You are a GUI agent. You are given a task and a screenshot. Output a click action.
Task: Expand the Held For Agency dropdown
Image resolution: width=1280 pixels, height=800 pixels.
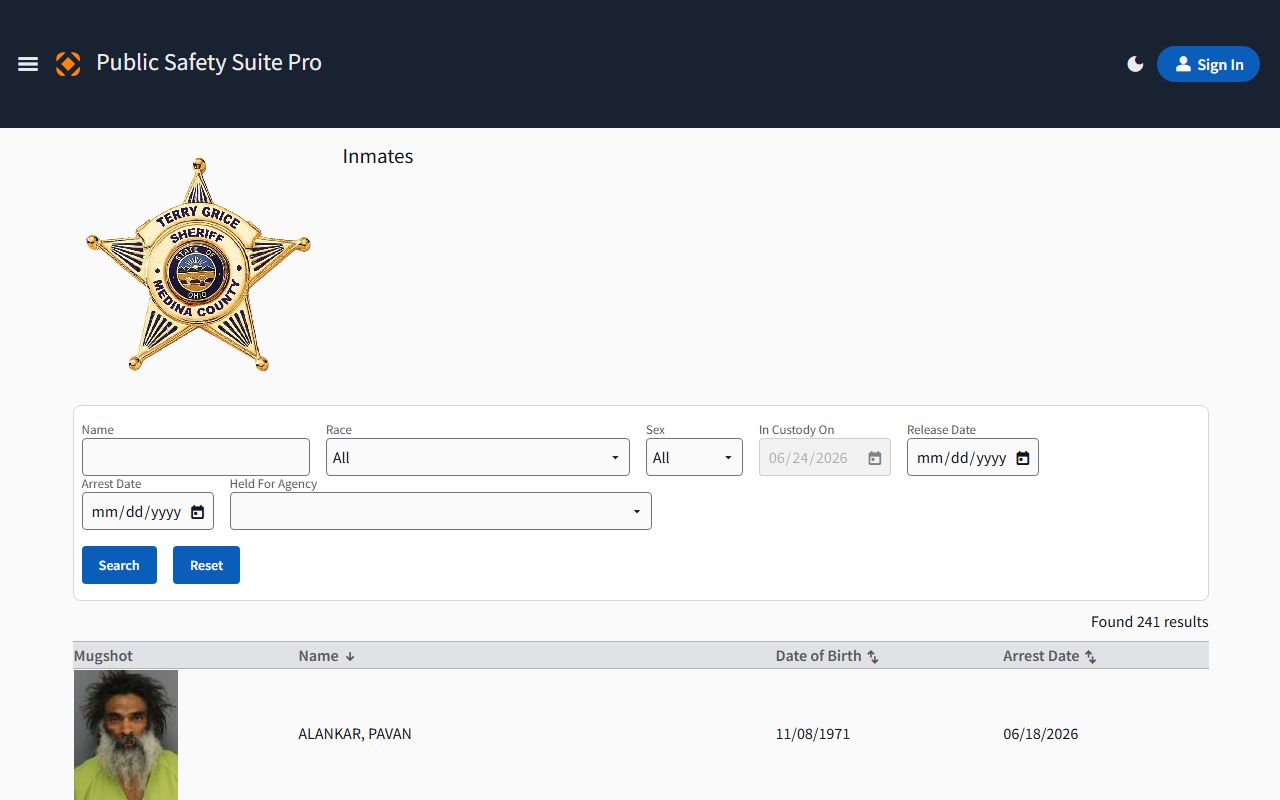point(441,511)
